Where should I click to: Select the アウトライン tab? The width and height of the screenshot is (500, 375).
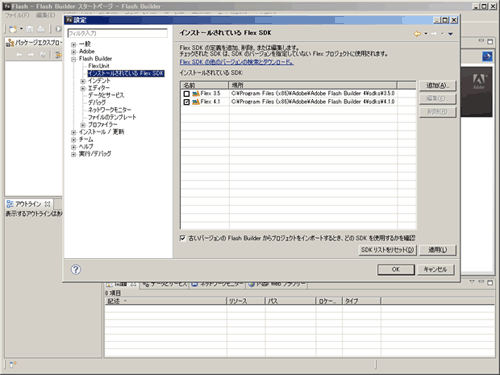[x=29, y=204]
